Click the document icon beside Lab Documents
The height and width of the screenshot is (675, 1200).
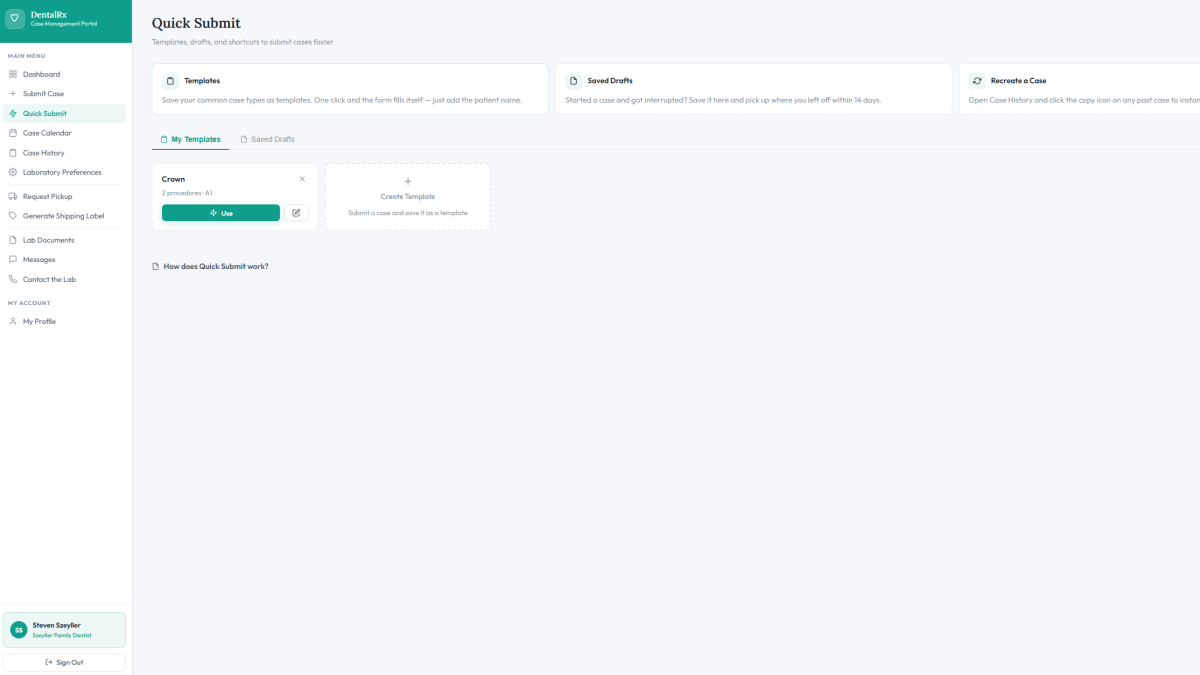click(13, 240)
